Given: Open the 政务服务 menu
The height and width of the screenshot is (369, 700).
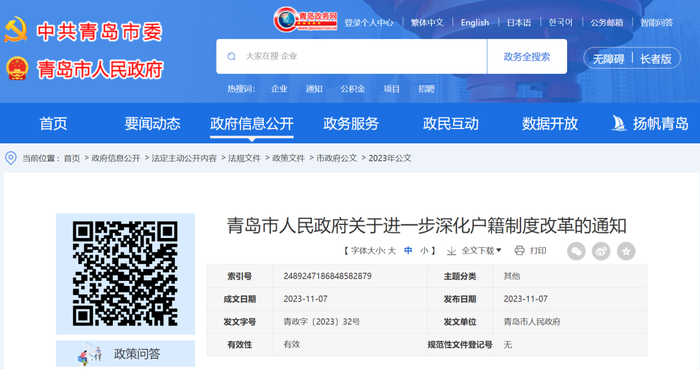Looking at the screenshot, I should click(x=351, y=124).
